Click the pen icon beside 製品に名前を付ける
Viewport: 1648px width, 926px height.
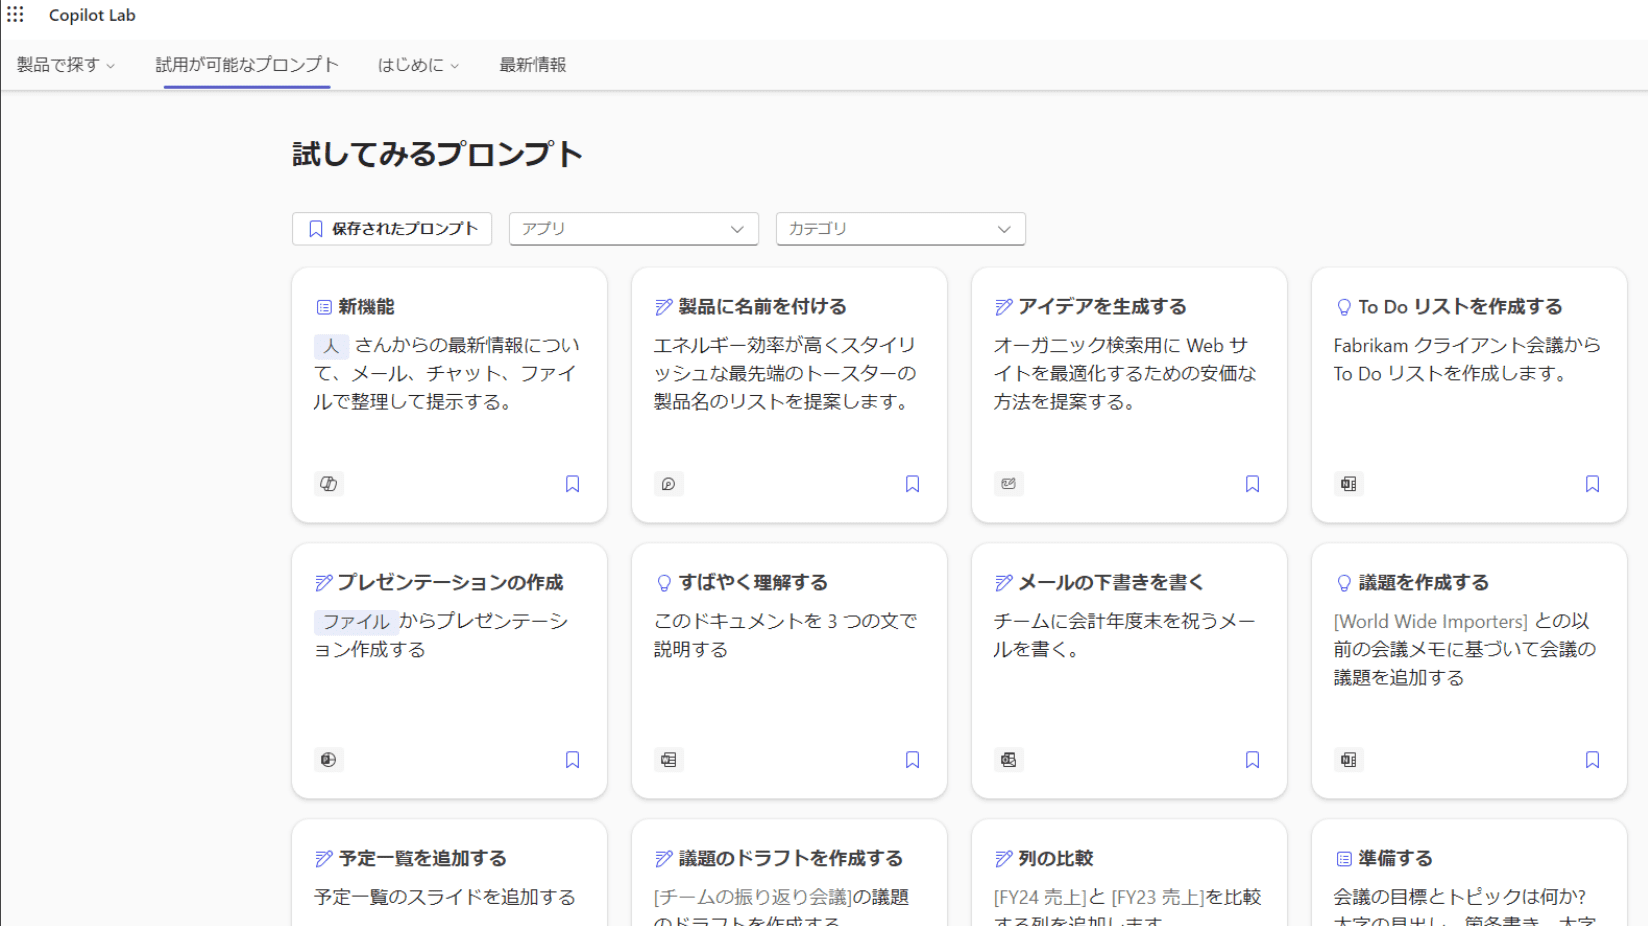point(663,307)
